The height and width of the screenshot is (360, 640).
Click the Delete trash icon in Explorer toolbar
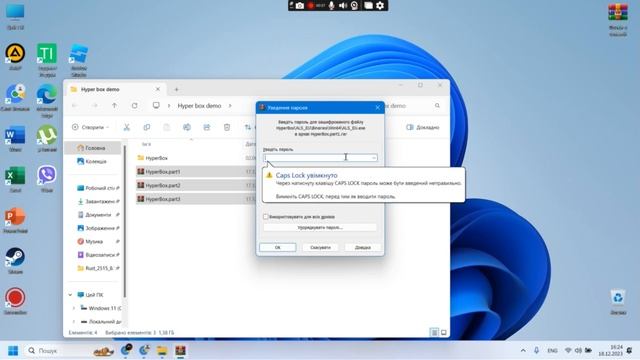[x=227, y=127]
